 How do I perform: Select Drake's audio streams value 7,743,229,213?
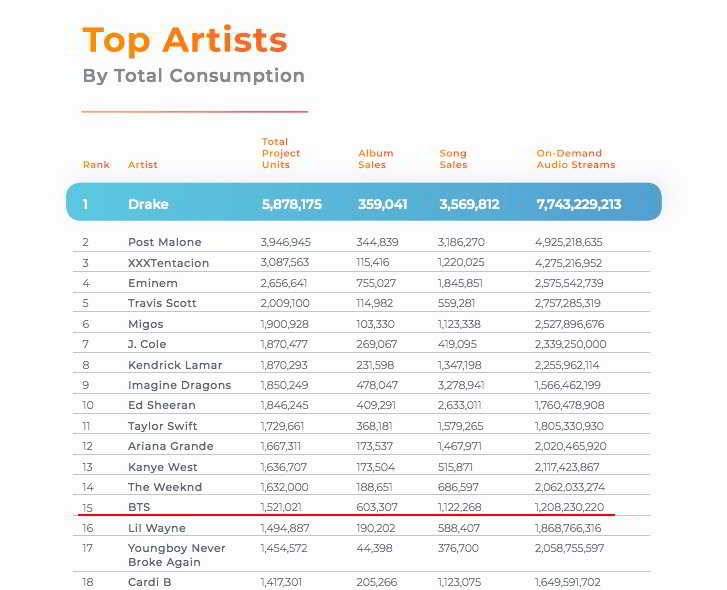point(579,205)
